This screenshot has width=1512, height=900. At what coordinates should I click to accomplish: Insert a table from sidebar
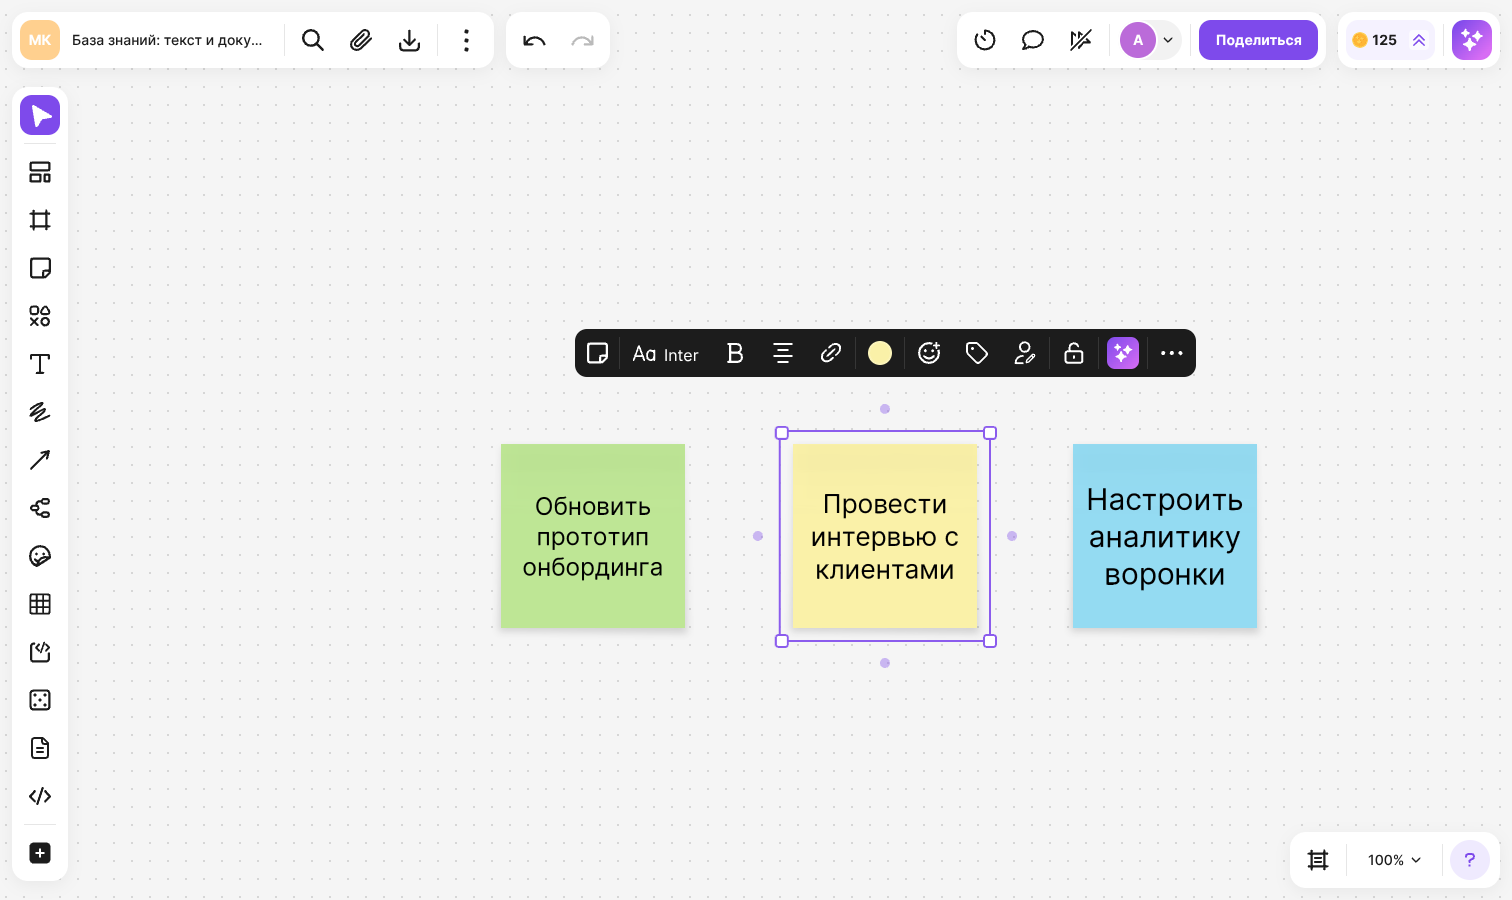pos(40,604)
